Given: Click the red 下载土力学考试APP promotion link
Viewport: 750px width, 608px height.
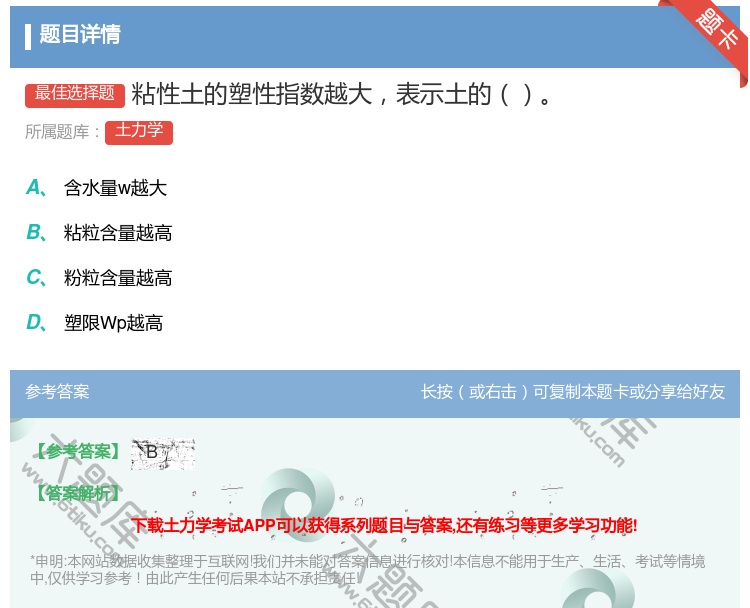Looking at the screenshot, I should [x=384, y=526].
